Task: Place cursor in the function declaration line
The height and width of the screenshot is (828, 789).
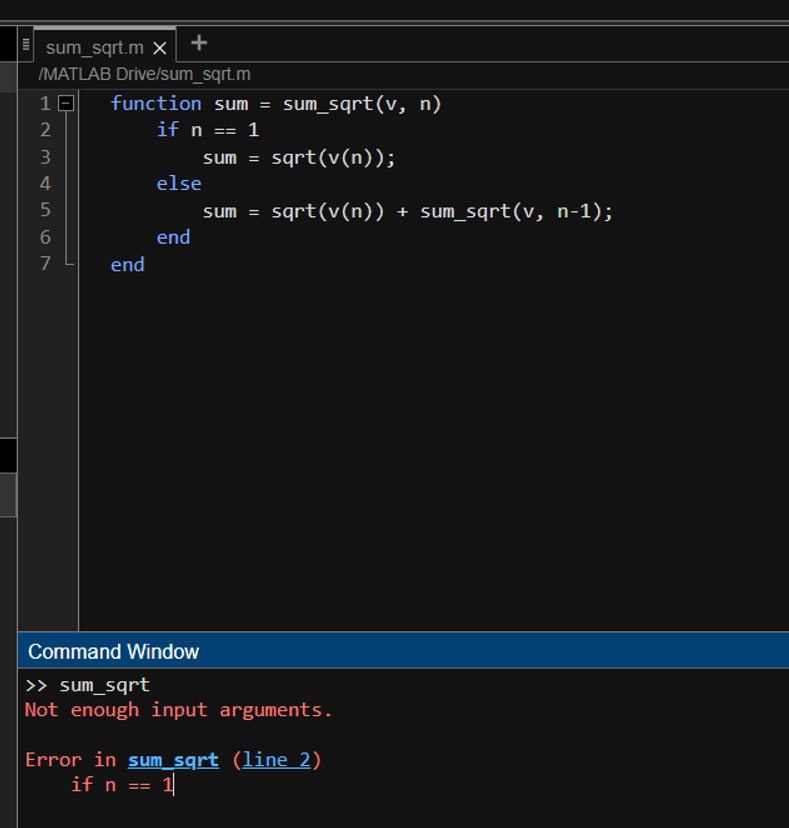Action: [276, 104]
